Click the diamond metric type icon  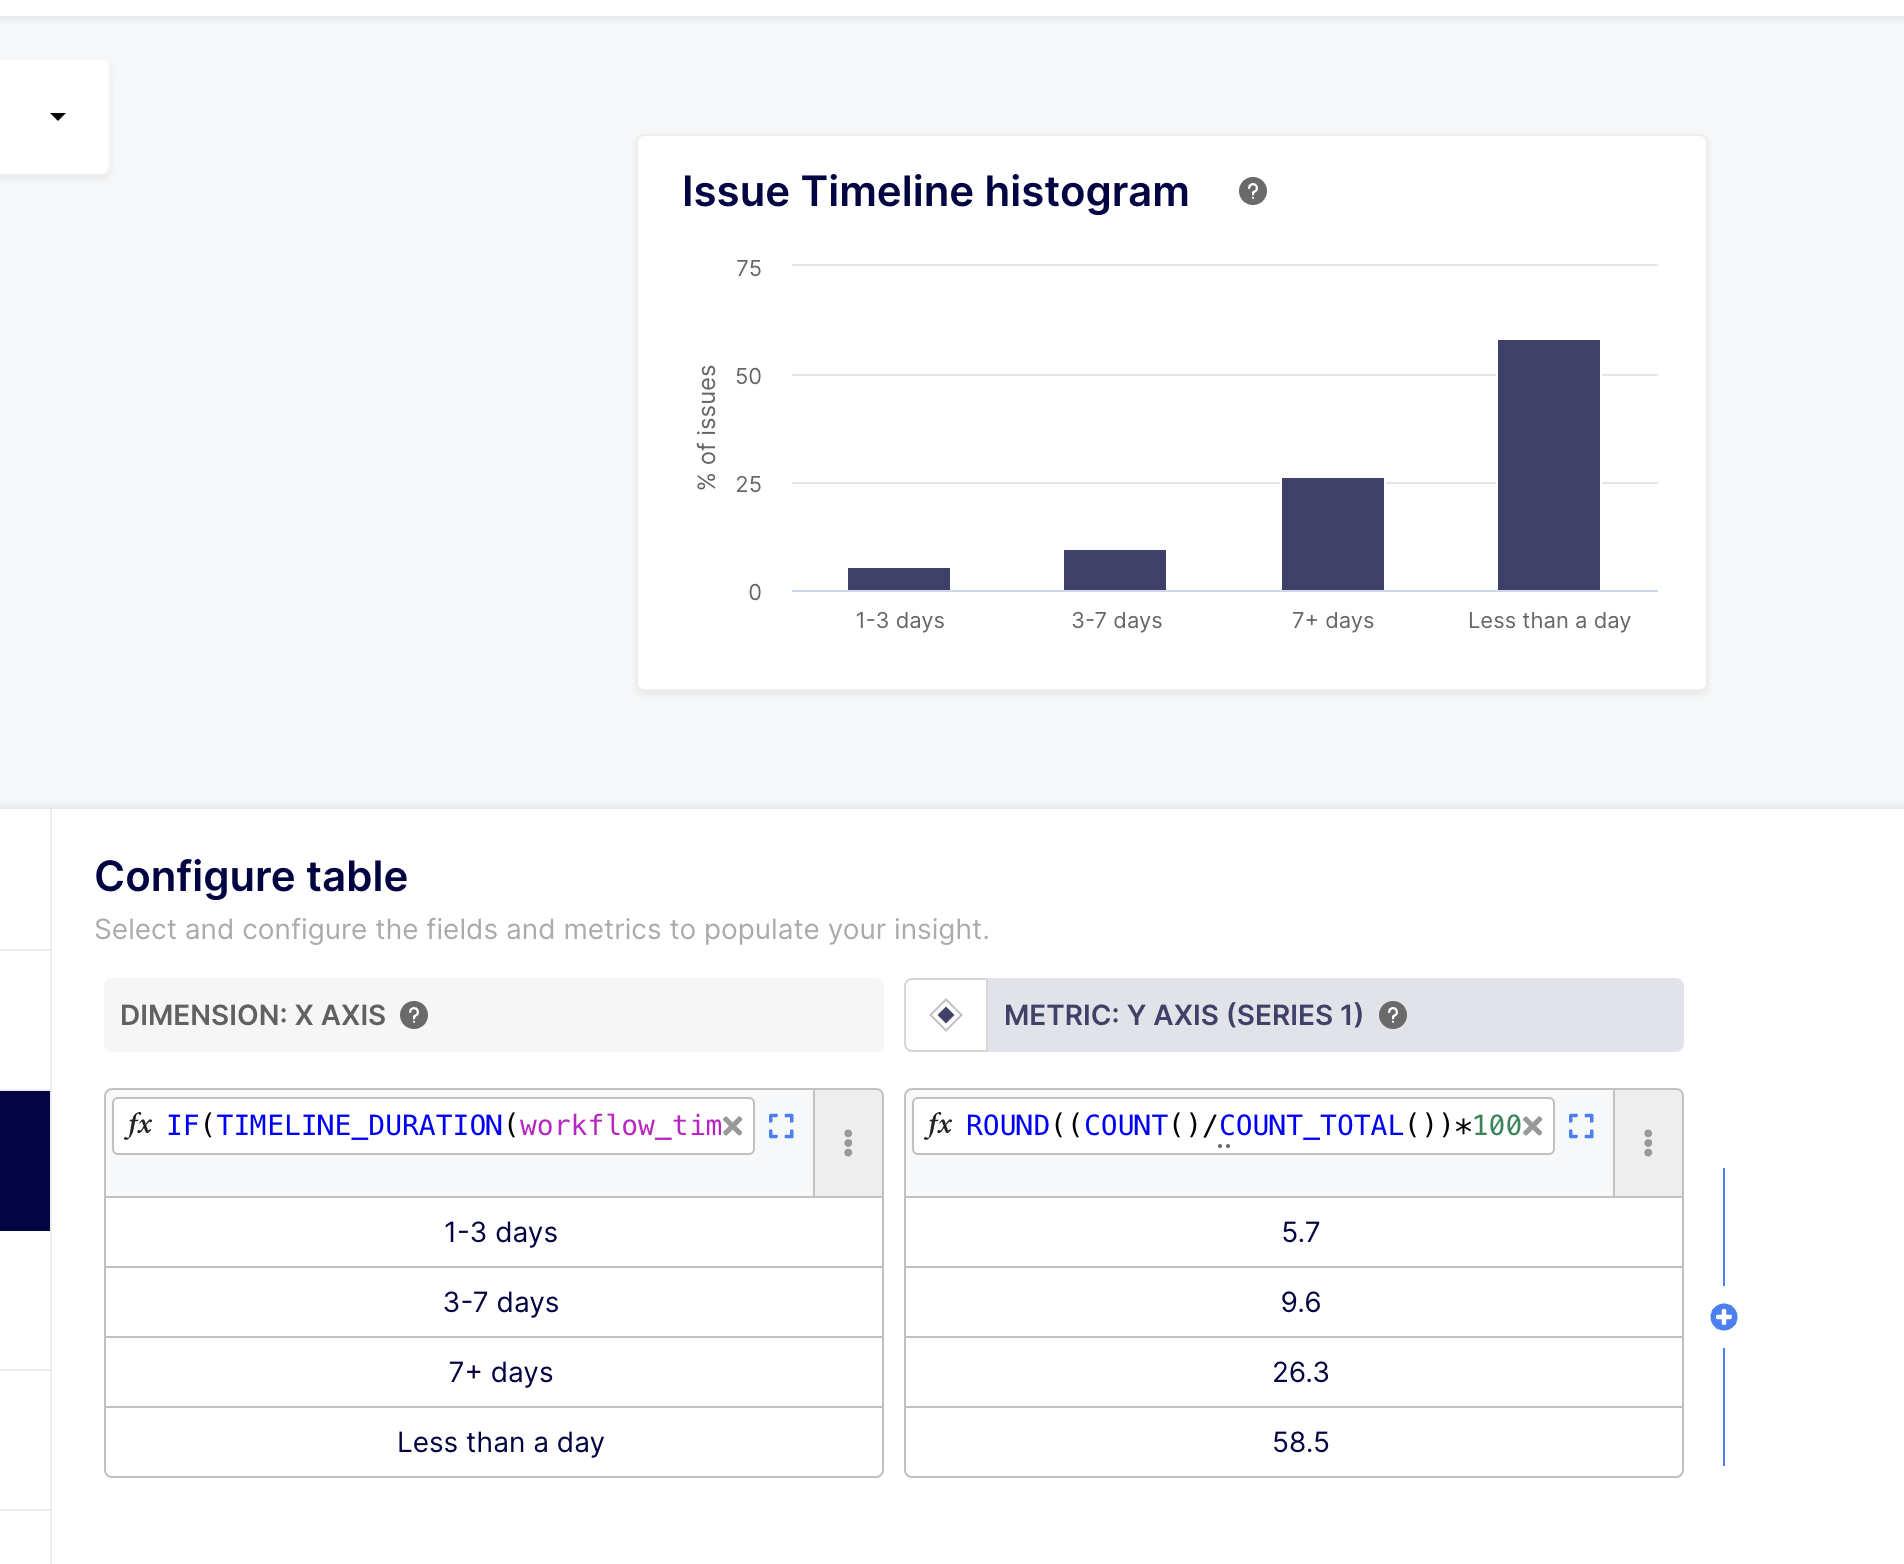click(x=945, y=1015)
